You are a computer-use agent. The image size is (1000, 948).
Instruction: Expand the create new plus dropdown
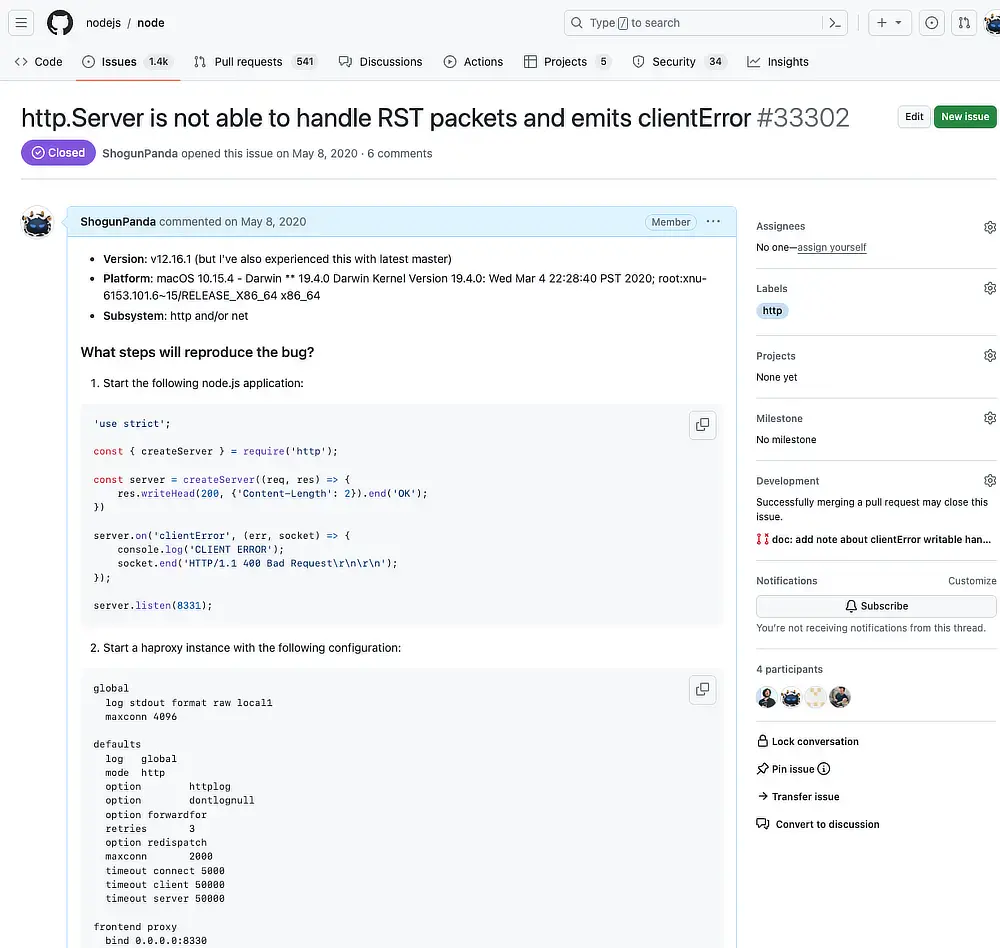pyautogui.click(x=888, y=23)
